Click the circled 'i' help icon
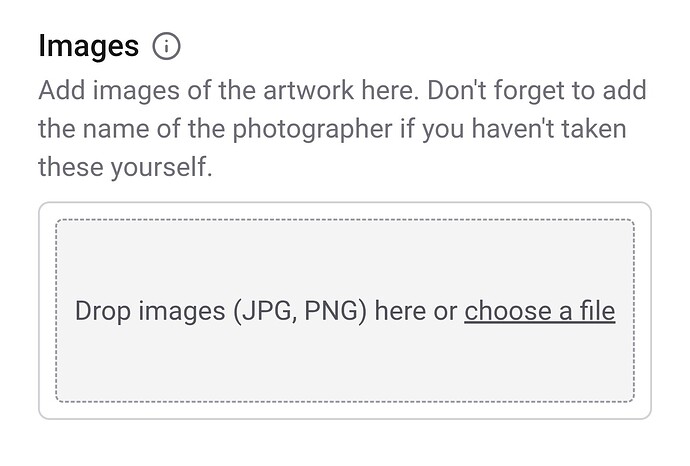690x466 pixels. (x=166, y=46)
